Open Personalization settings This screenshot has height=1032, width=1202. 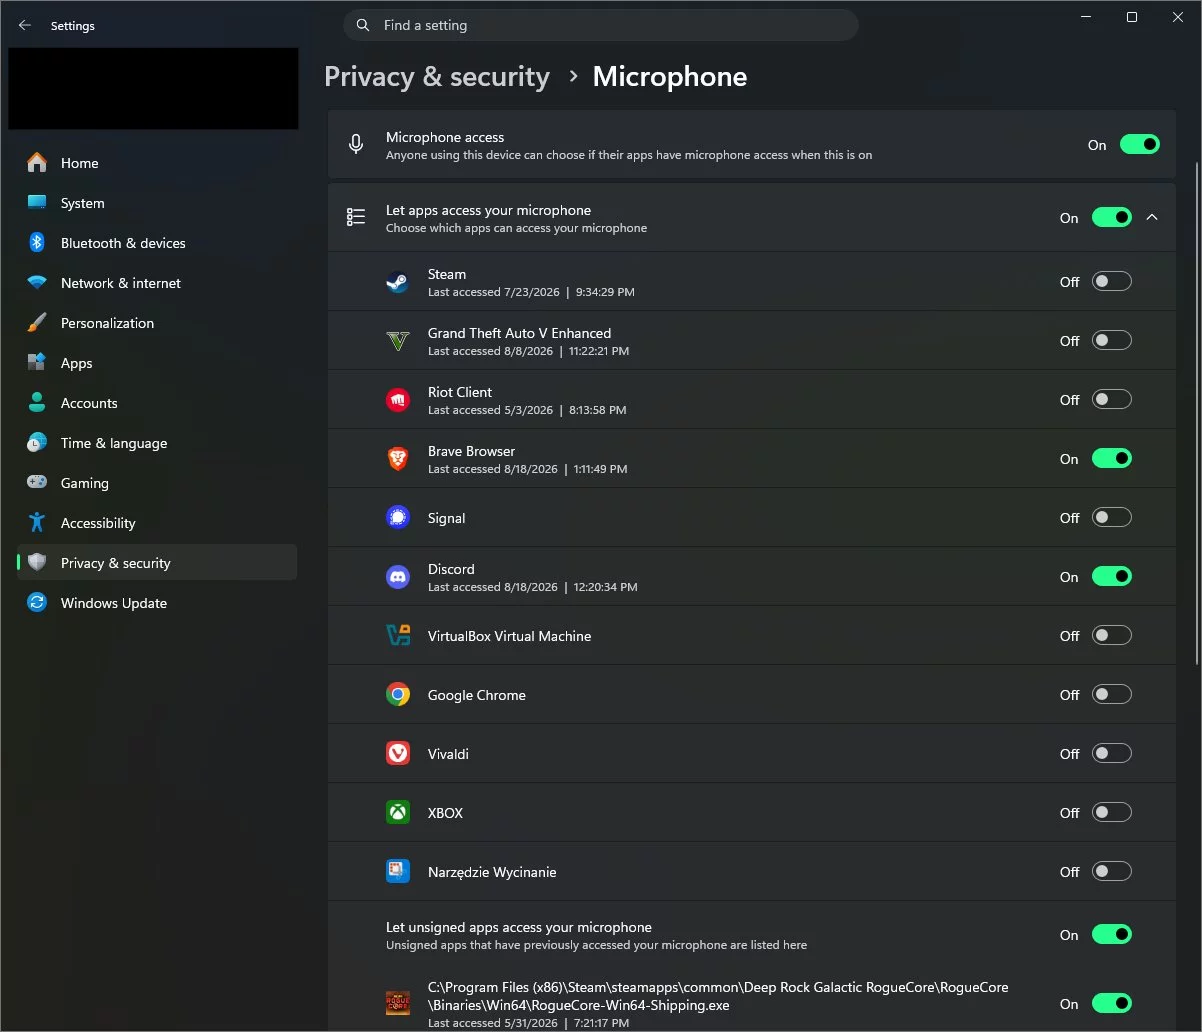tap(157, 323)
